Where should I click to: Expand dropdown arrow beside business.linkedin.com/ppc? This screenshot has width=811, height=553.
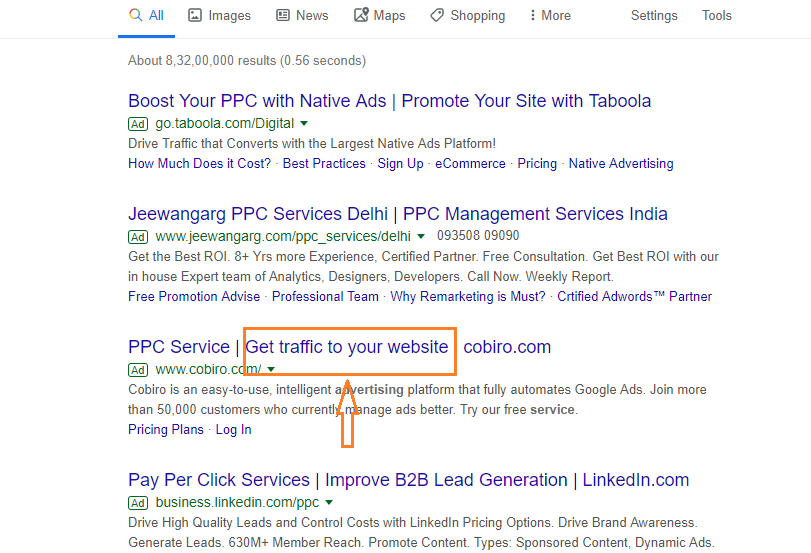pos(329,503)
